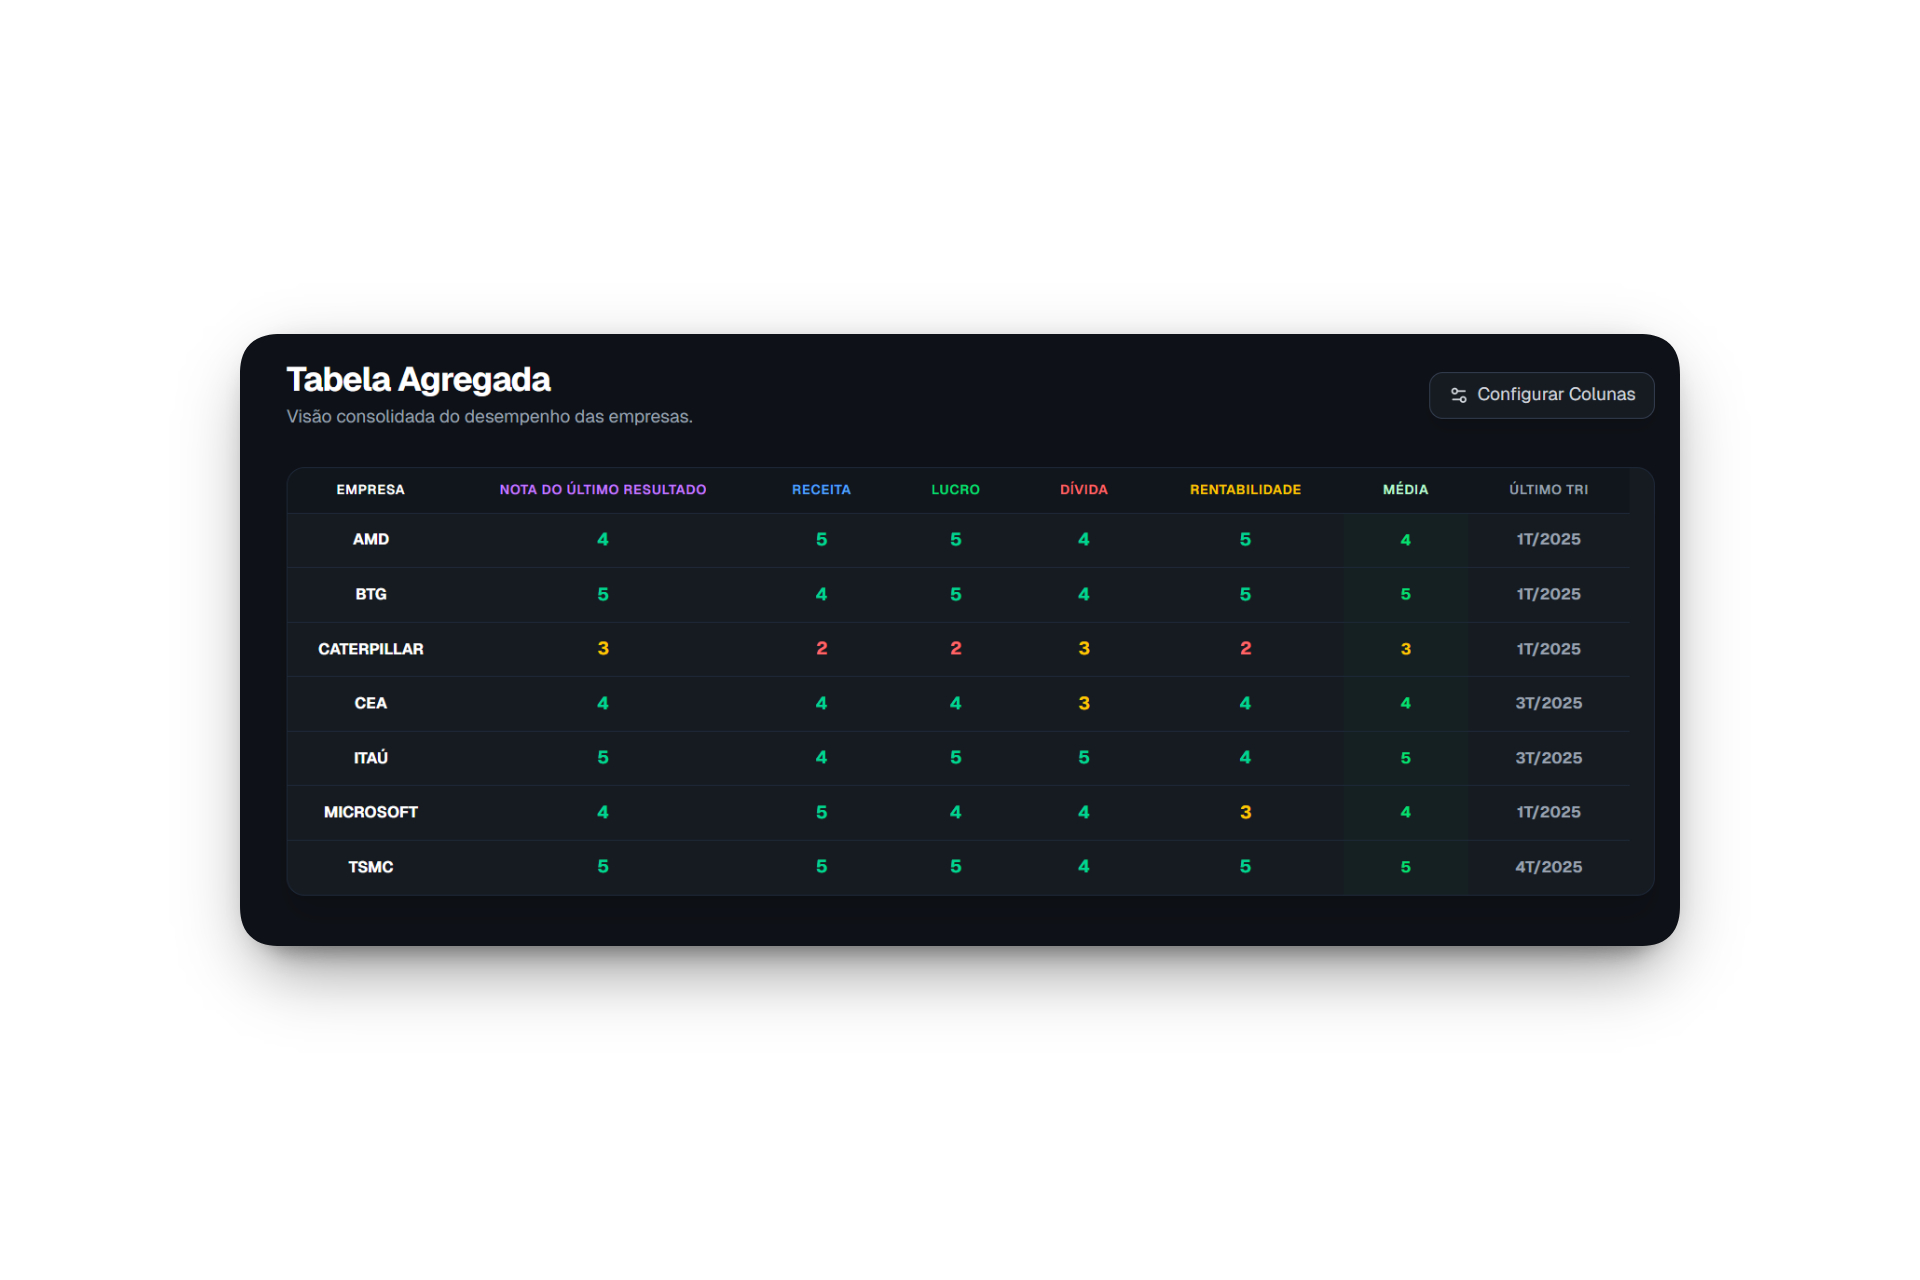Sort by the Receita column header

[x=821, y=489]
